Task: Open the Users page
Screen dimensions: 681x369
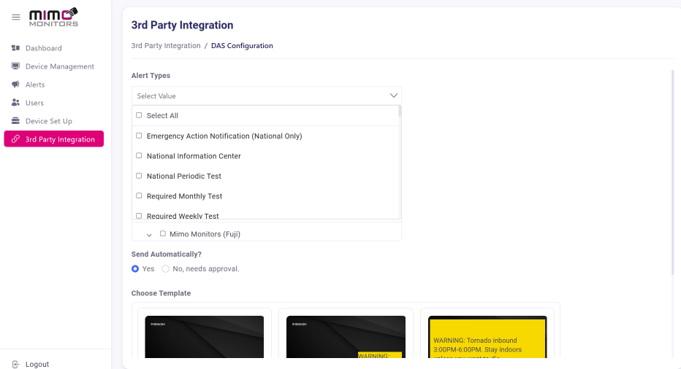Action: click(x=34, y=103)
